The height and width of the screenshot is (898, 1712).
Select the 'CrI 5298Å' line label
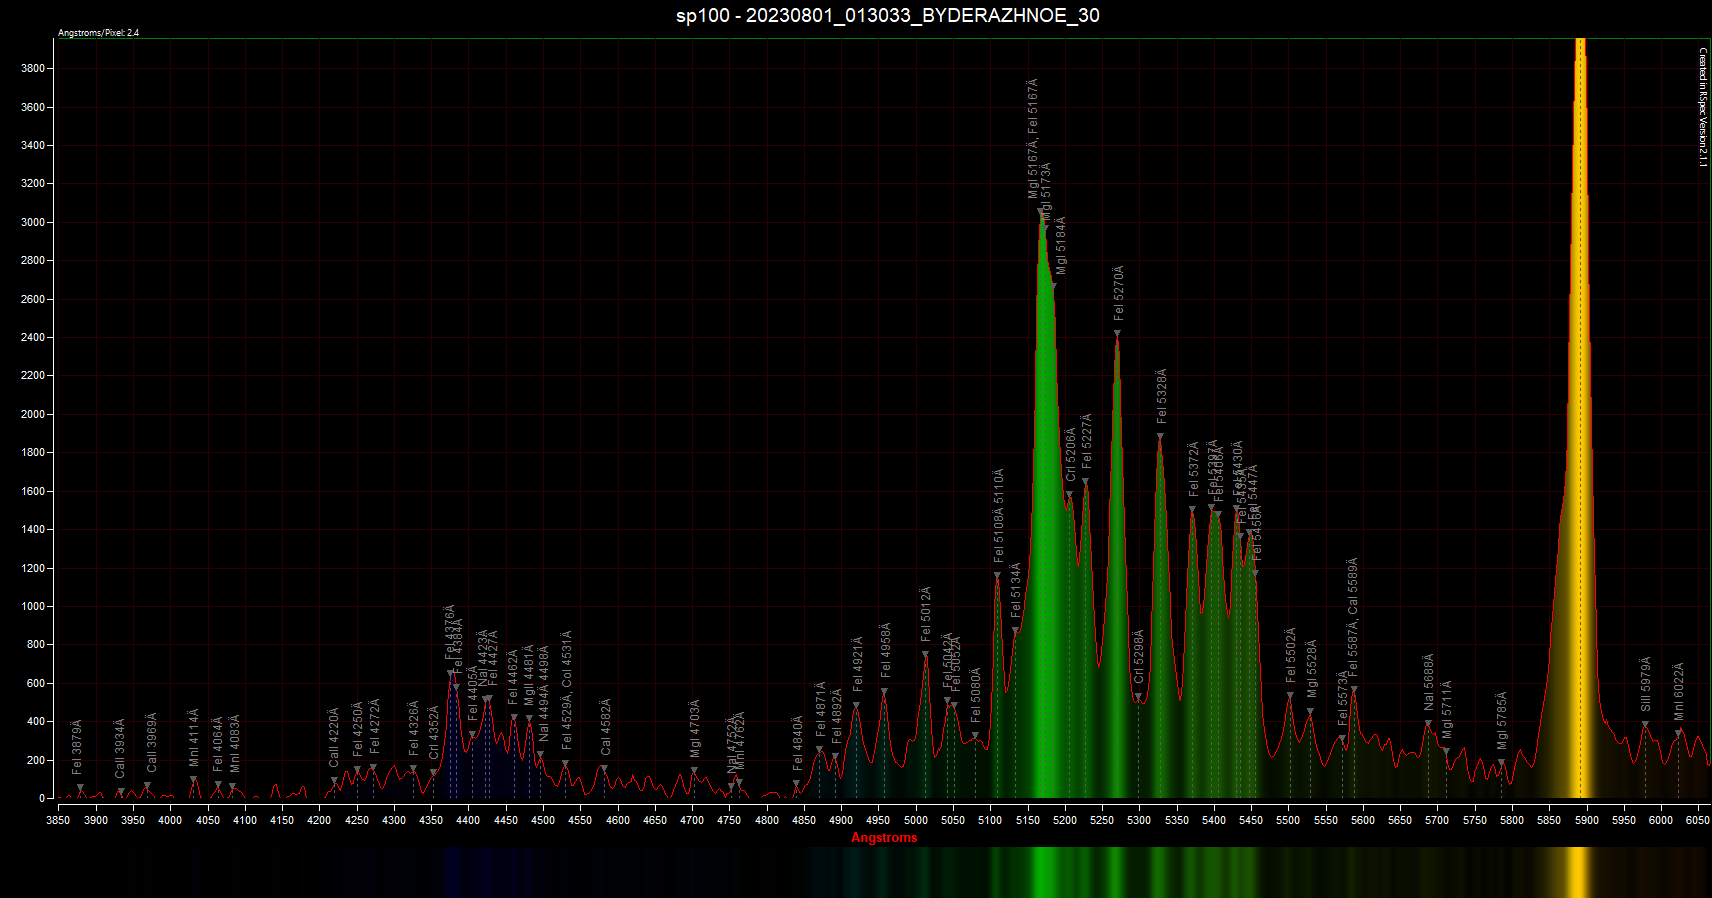[x=1139, y=657]
